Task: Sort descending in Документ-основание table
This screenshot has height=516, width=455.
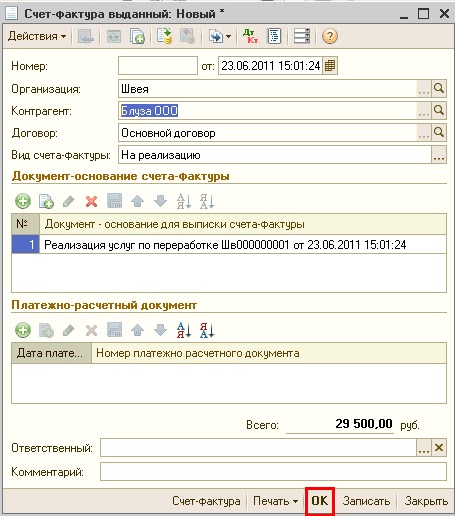Action: [207, 201]
